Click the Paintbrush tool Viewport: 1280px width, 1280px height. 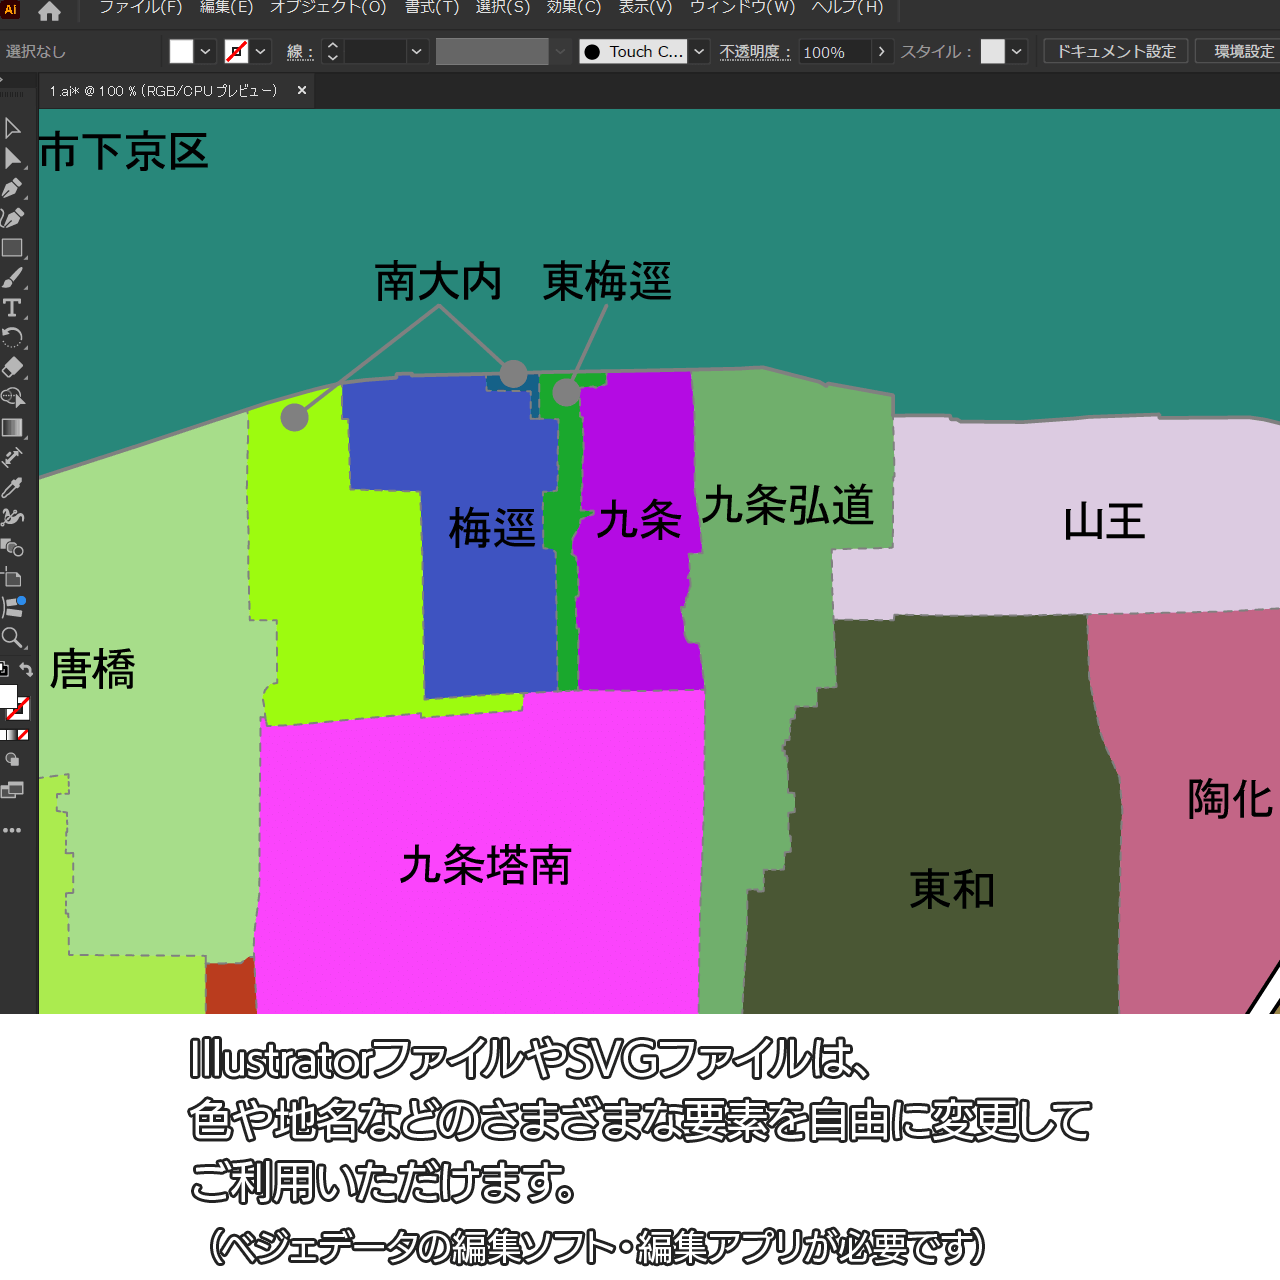(x=12, y=278)
